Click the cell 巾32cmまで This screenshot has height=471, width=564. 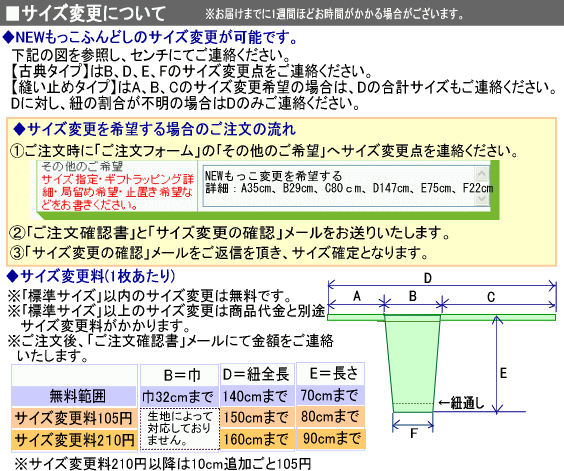coord(179,397)
